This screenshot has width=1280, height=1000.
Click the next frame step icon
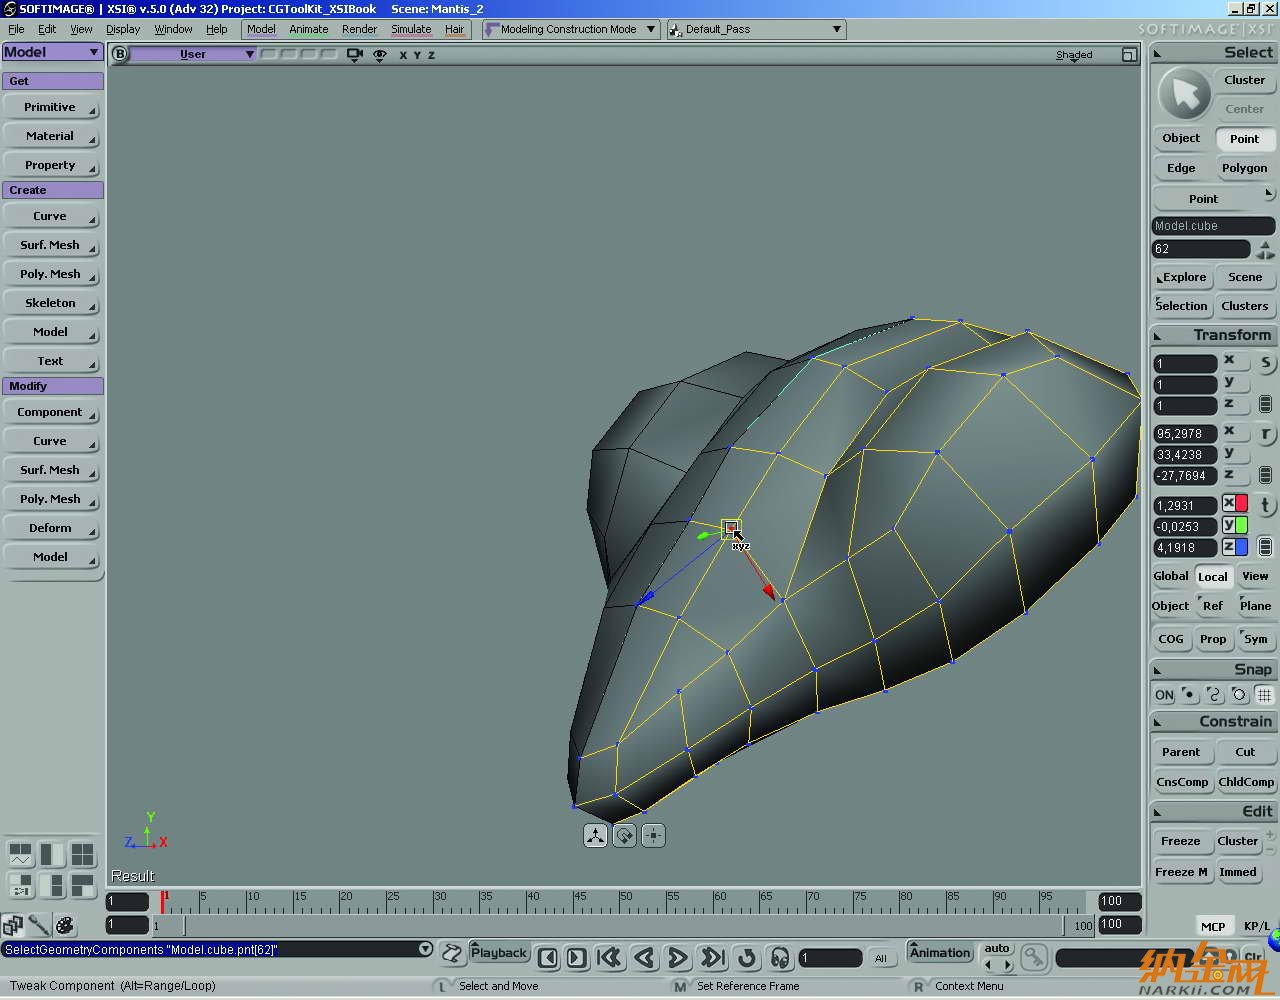[x=577, y=958]
